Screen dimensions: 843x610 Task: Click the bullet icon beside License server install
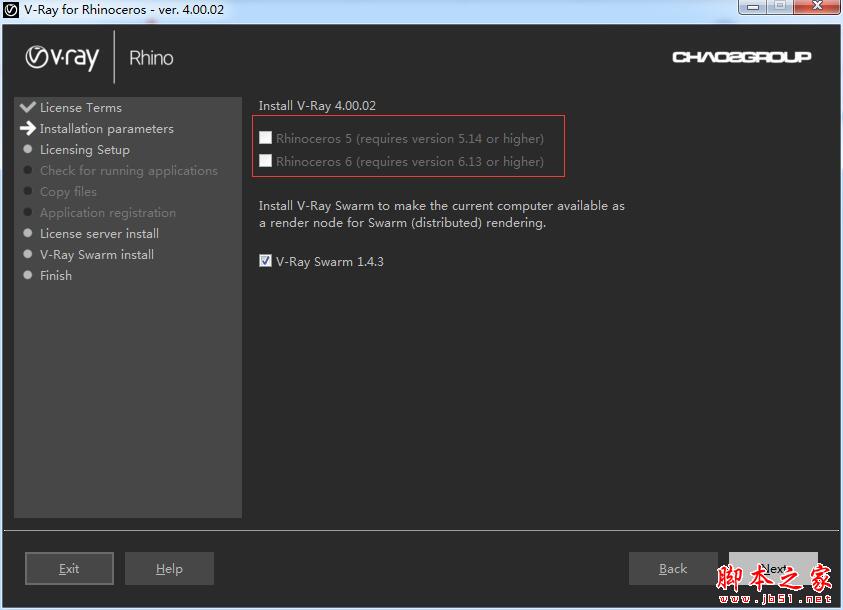click(x=28, y=233)
